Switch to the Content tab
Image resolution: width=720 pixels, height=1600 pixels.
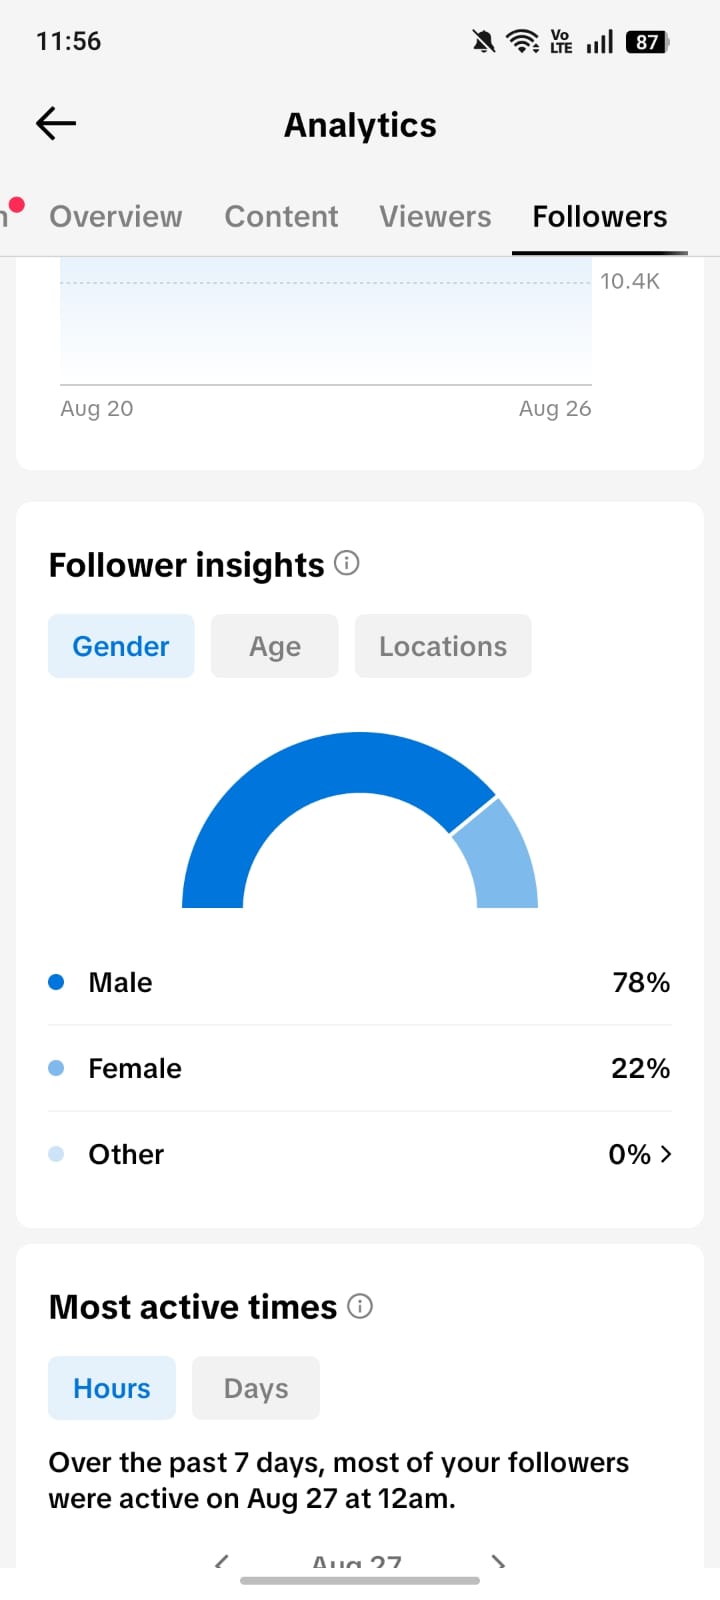(281, 216)
